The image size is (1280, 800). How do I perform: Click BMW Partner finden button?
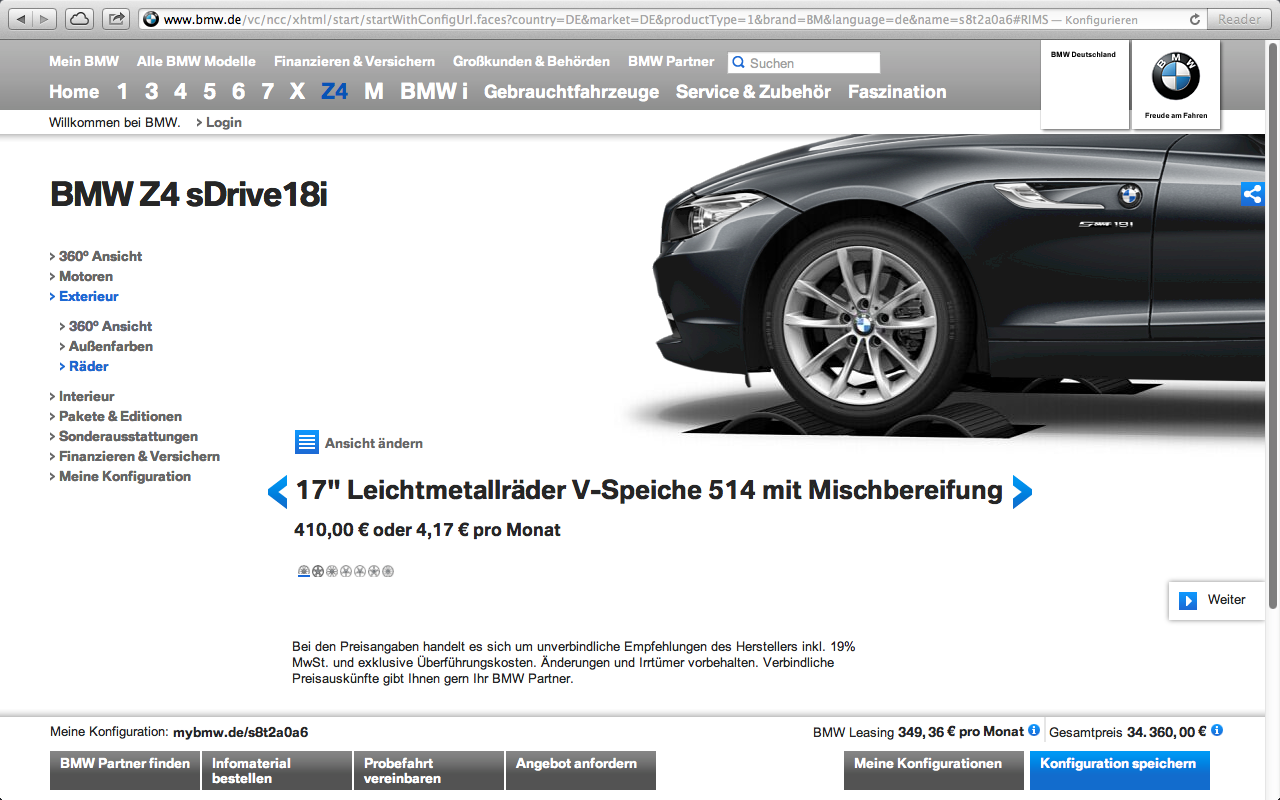coord(124,771)
